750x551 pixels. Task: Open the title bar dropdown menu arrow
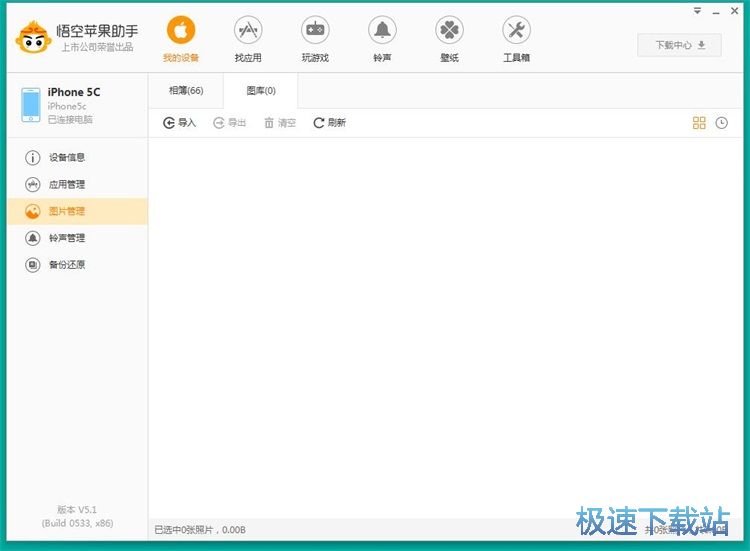point(697,11)
